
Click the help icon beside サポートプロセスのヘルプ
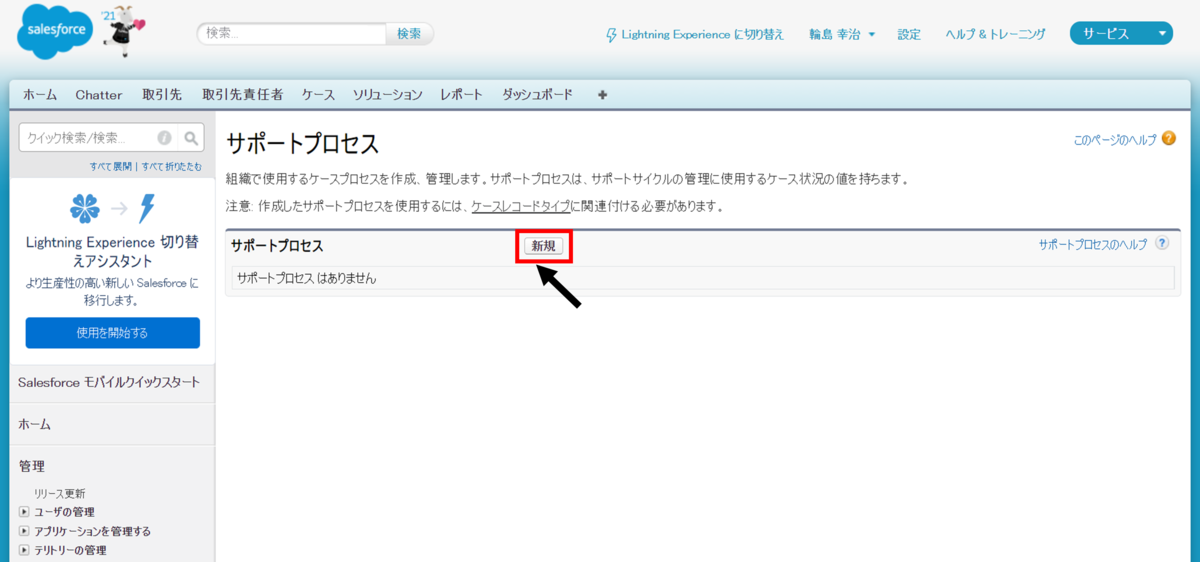point(1162,243)
